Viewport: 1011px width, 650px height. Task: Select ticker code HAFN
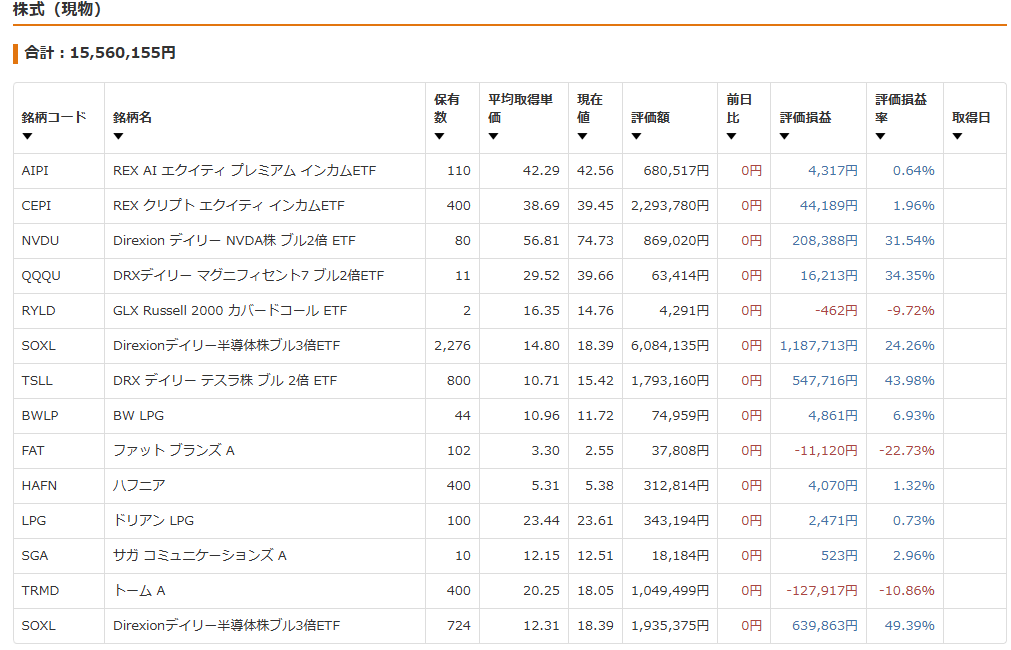click(39, 485)
